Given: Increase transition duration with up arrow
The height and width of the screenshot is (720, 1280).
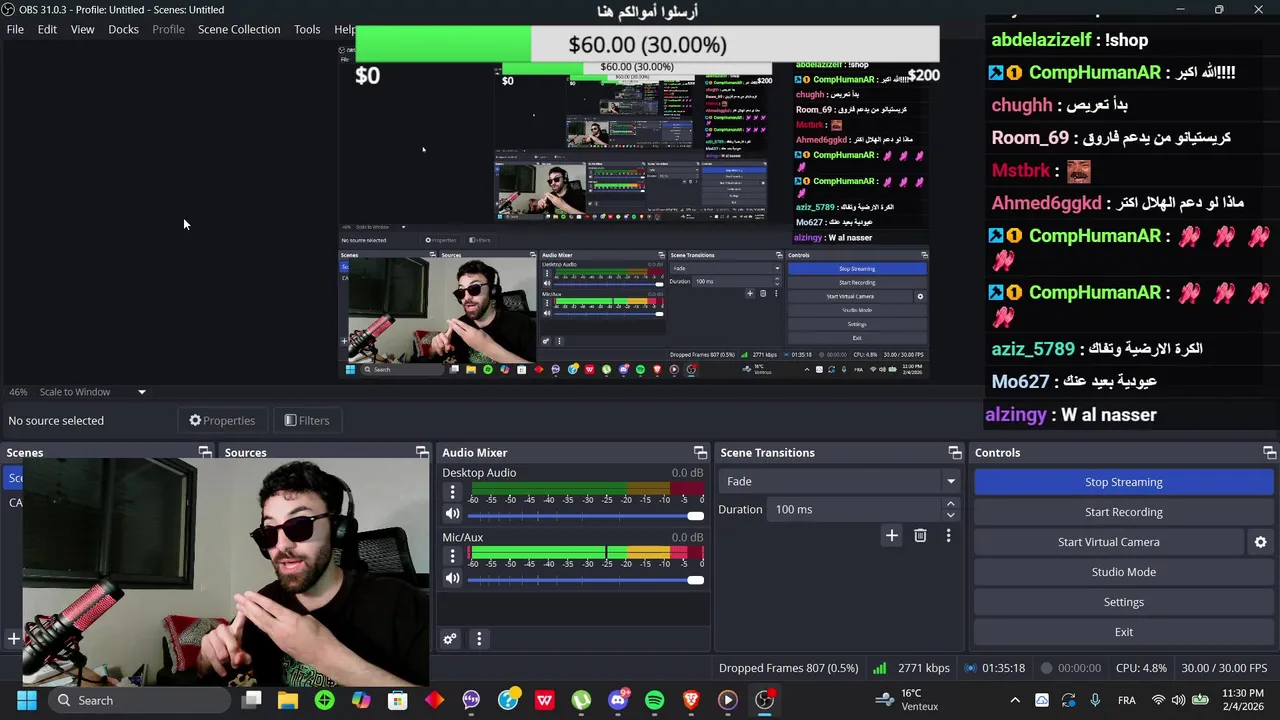Looking at the screenshot, I should click(x=951, y=504).
